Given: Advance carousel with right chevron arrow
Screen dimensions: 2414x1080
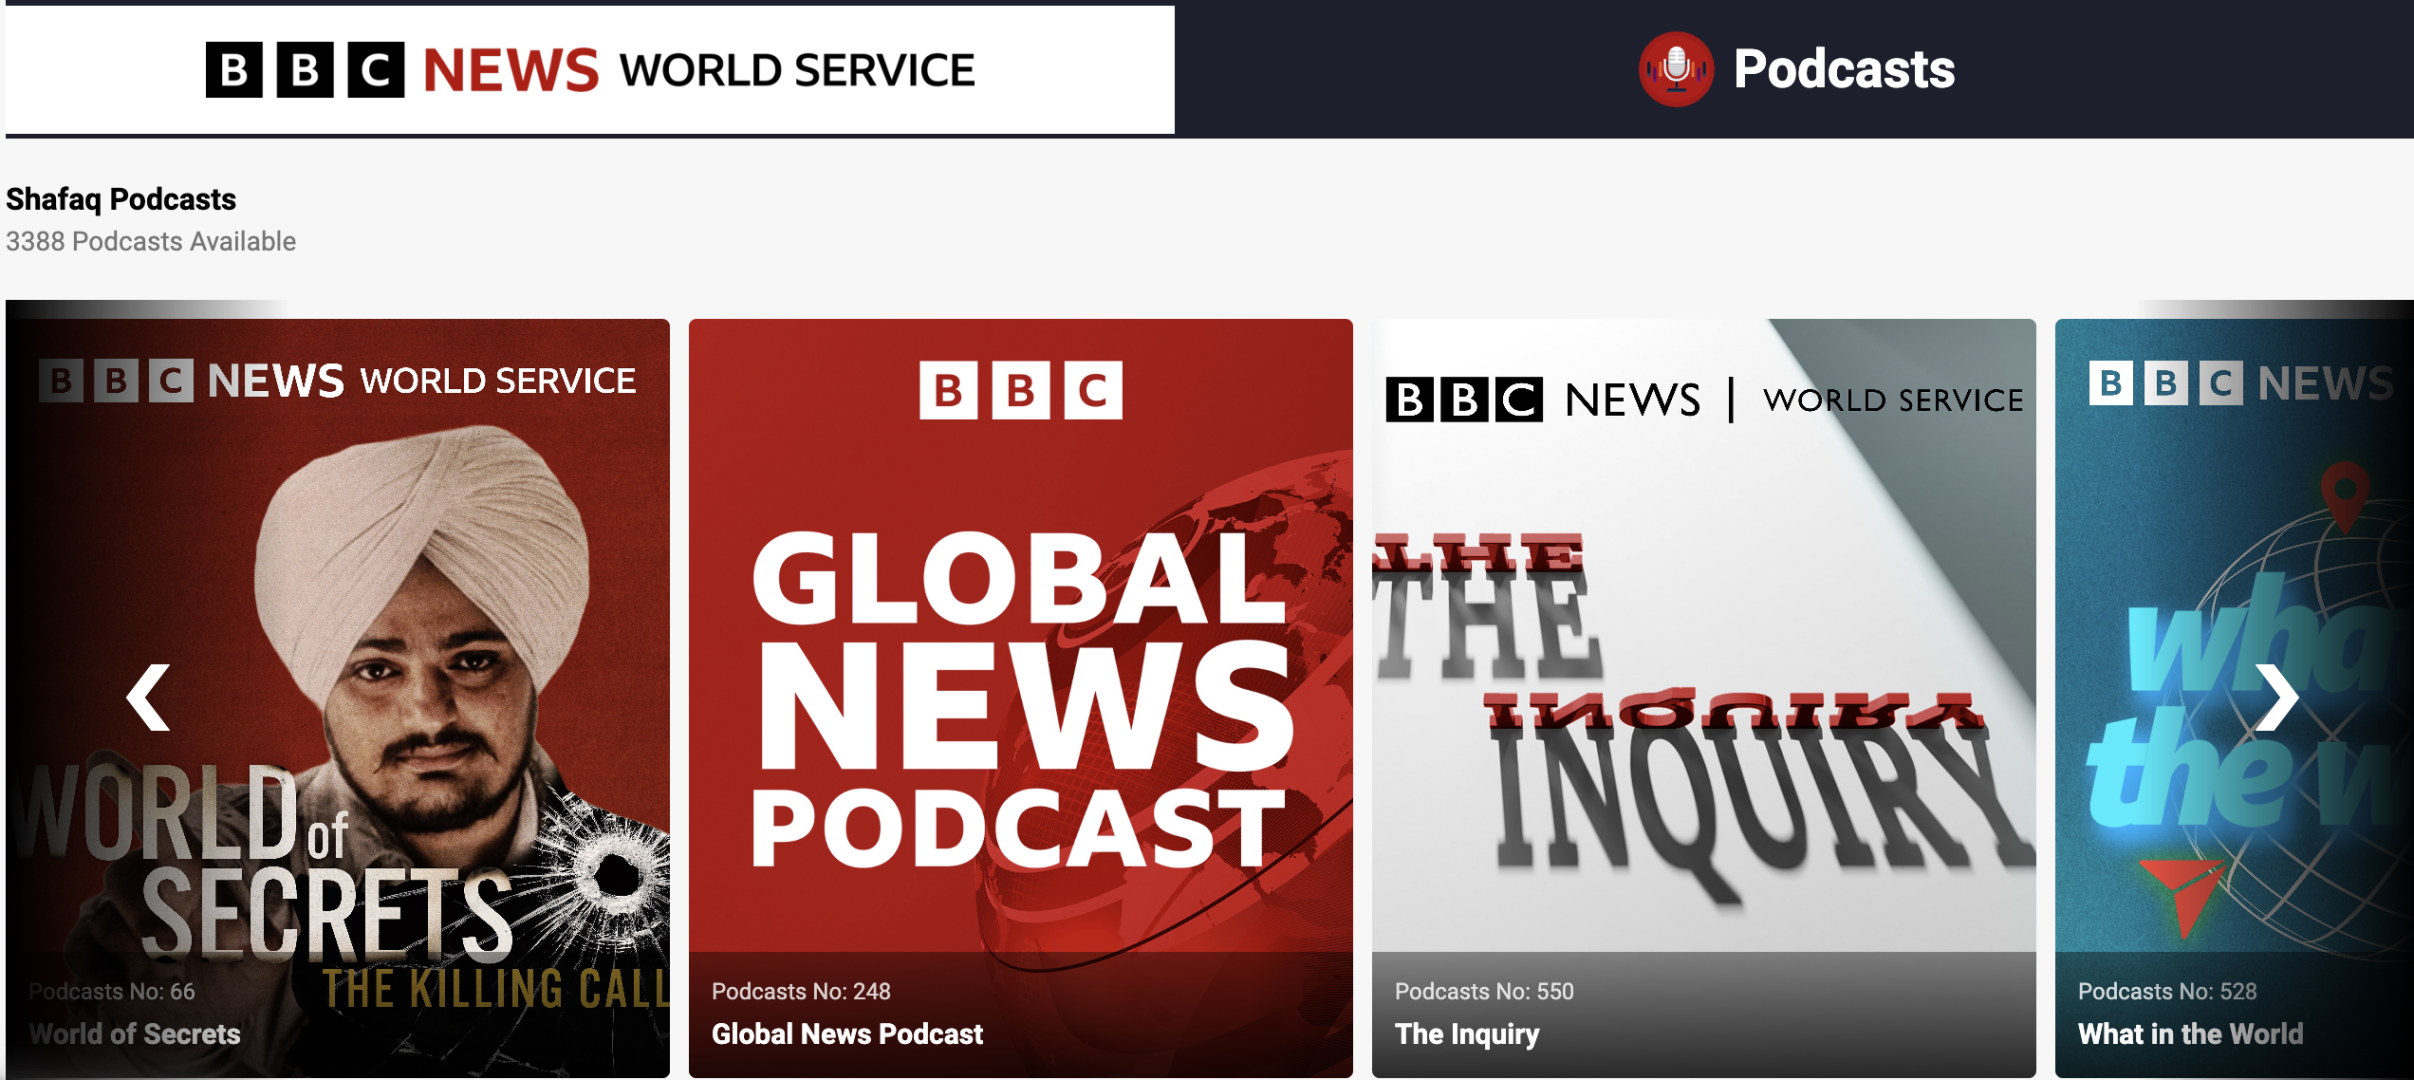Looking at the screenshot, I should (x=2277, y=697).
